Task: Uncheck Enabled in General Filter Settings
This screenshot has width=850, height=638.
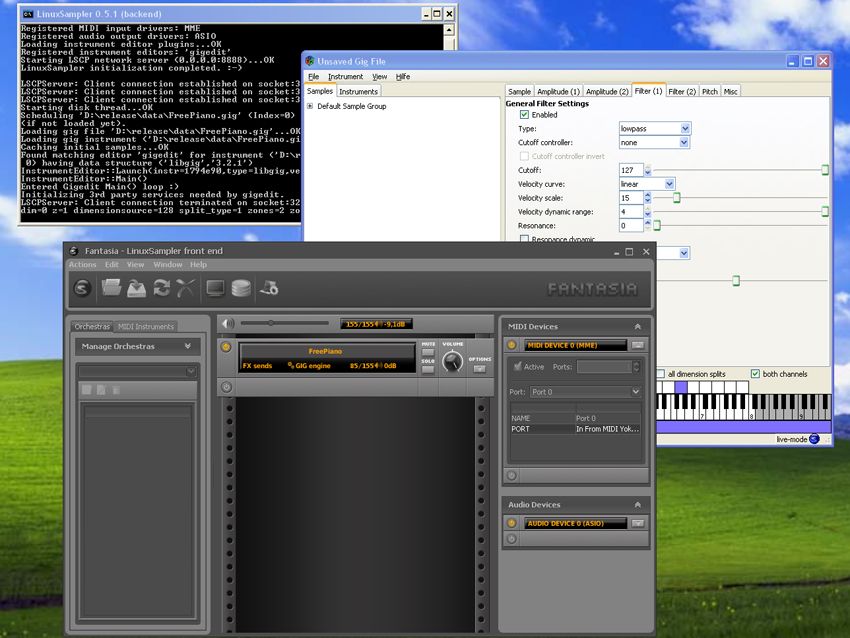Action: pyautogui.click(x=524, y=114)
